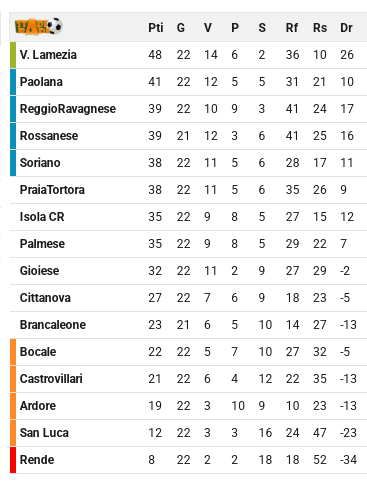Click the orange playout marker beside Bocale

pyautogui.click(x=13, y=352)
